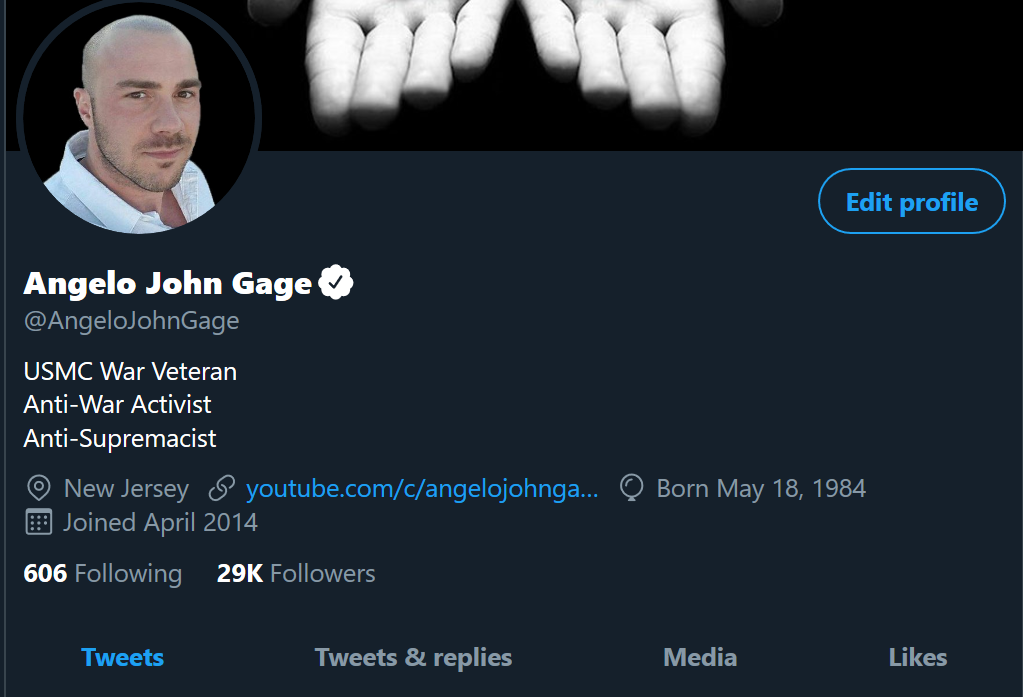1023x697 pixels.
Task: Click the calendar icon beside Joined date
Action: pos(38,522)
